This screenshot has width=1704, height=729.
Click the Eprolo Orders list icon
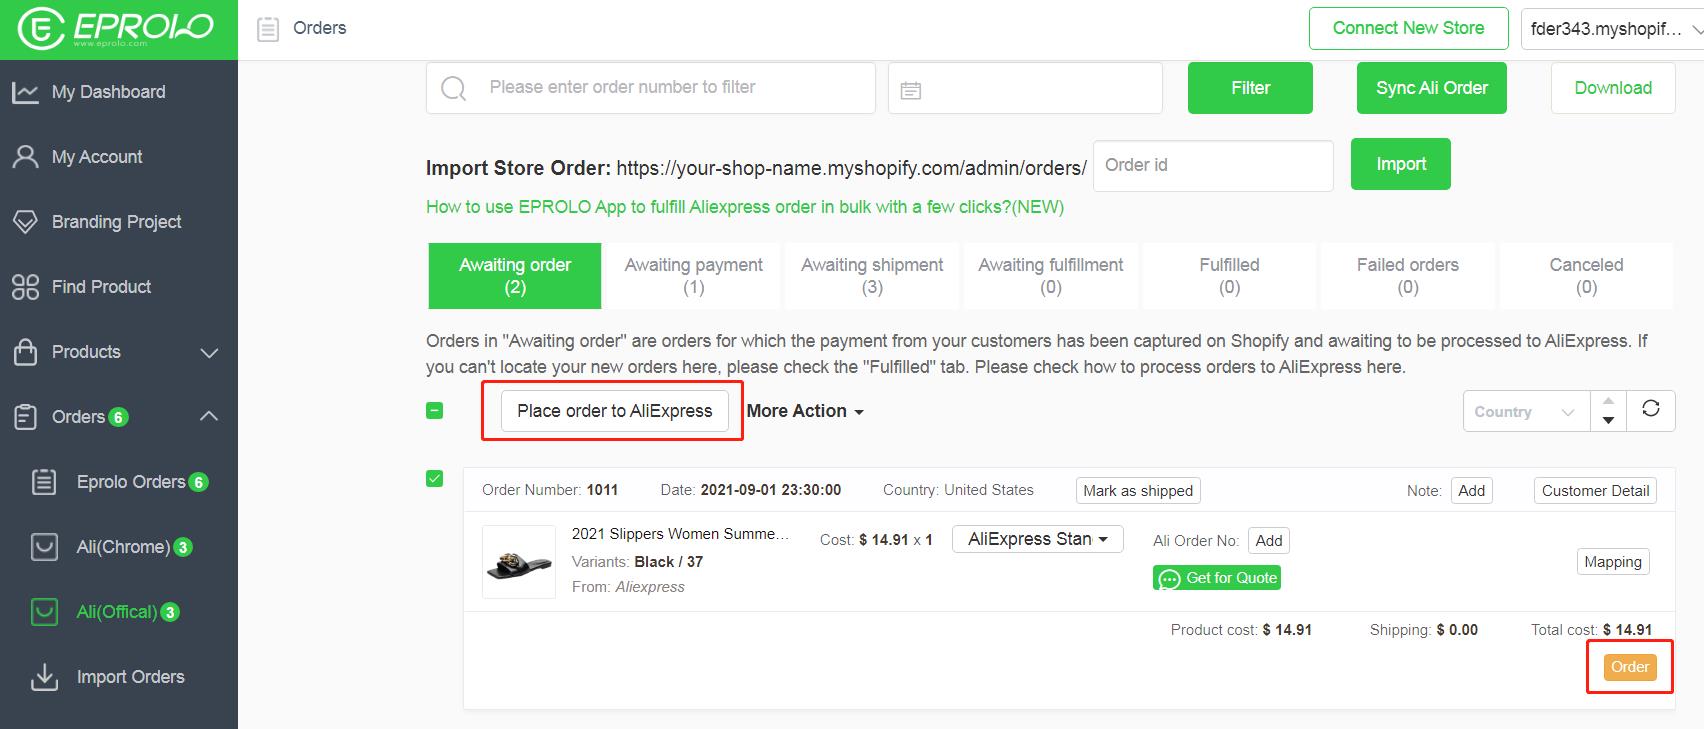pyautogui.click(x=44, y=482)
